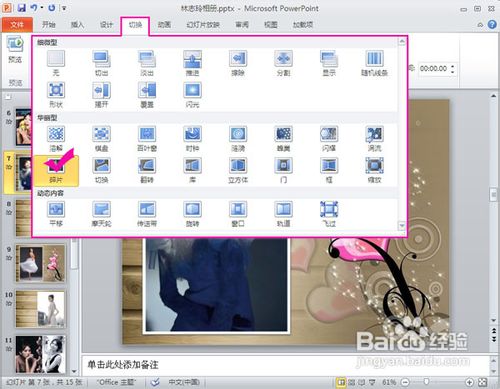This screenshot has height=389, width=500.
Task: Switch to the 插入 Insert tab
Action: 77,25
